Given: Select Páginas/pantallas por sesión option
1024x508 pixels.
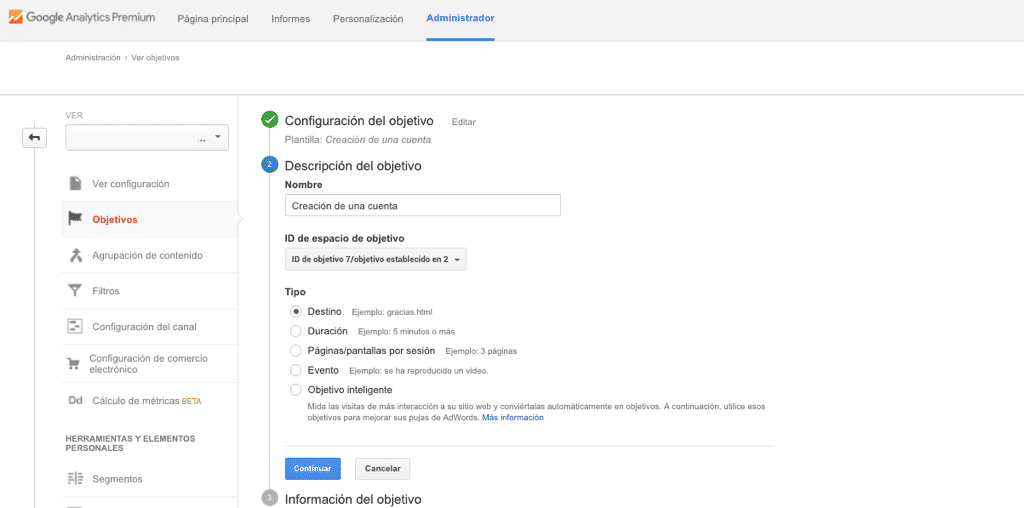Looking at the screenshot, I should pyautogui.click(x=296, y=350).
